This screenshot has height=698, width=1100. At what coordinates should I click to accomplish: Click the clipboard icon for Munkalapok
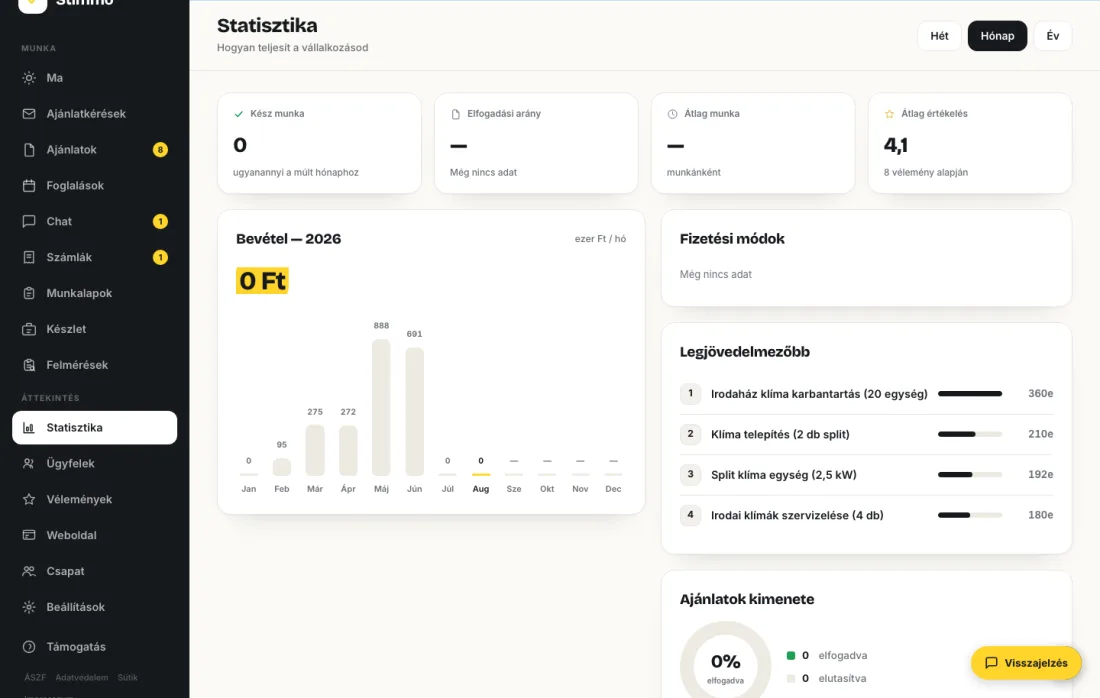[29, 293]
